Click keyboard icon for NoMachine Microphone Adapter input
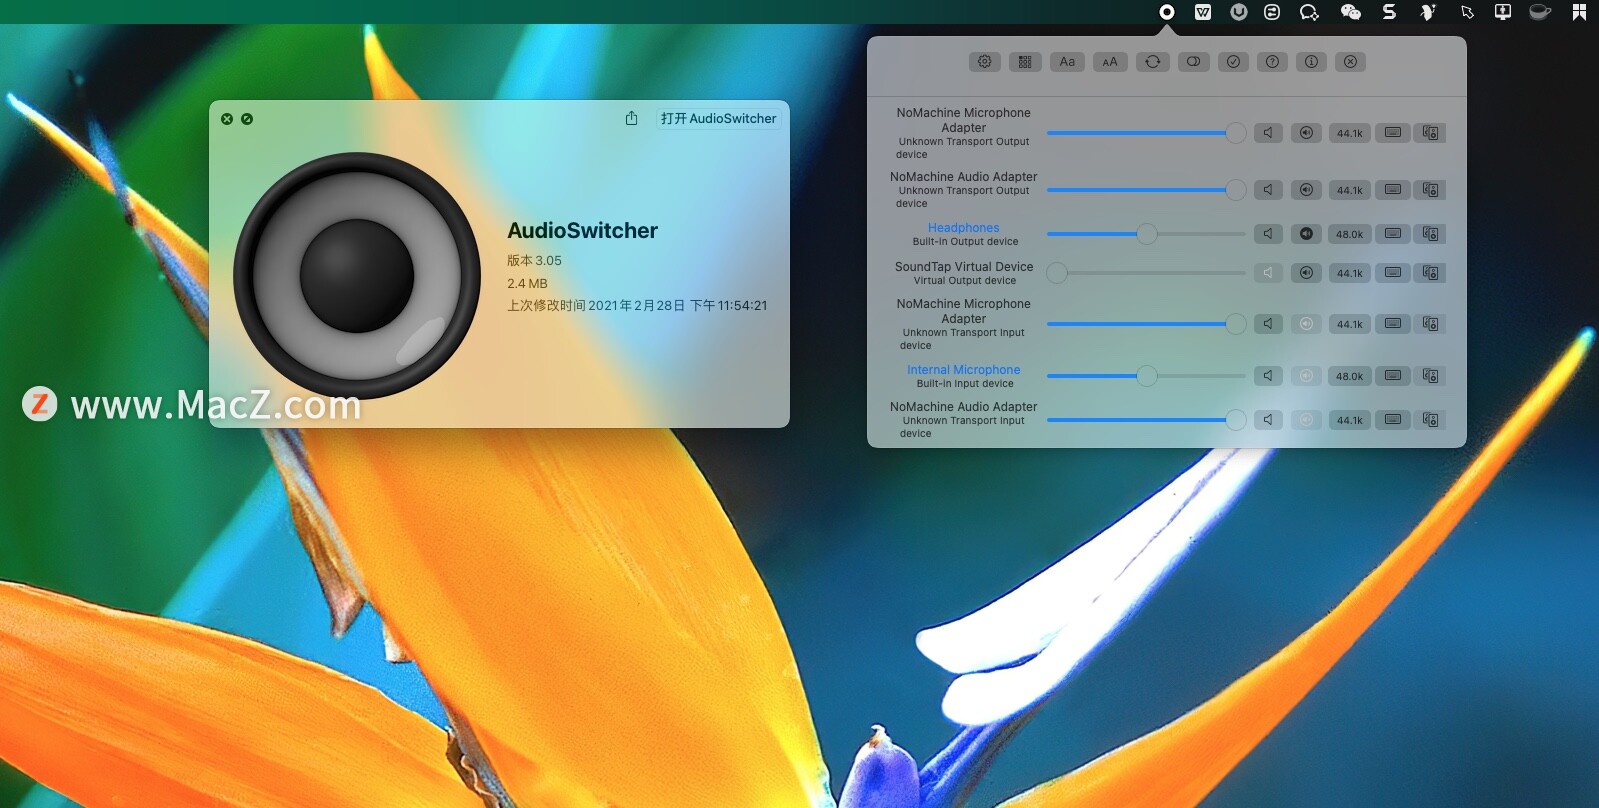The height and width of the screenshot is (808, 1599). pos(1393,324)
